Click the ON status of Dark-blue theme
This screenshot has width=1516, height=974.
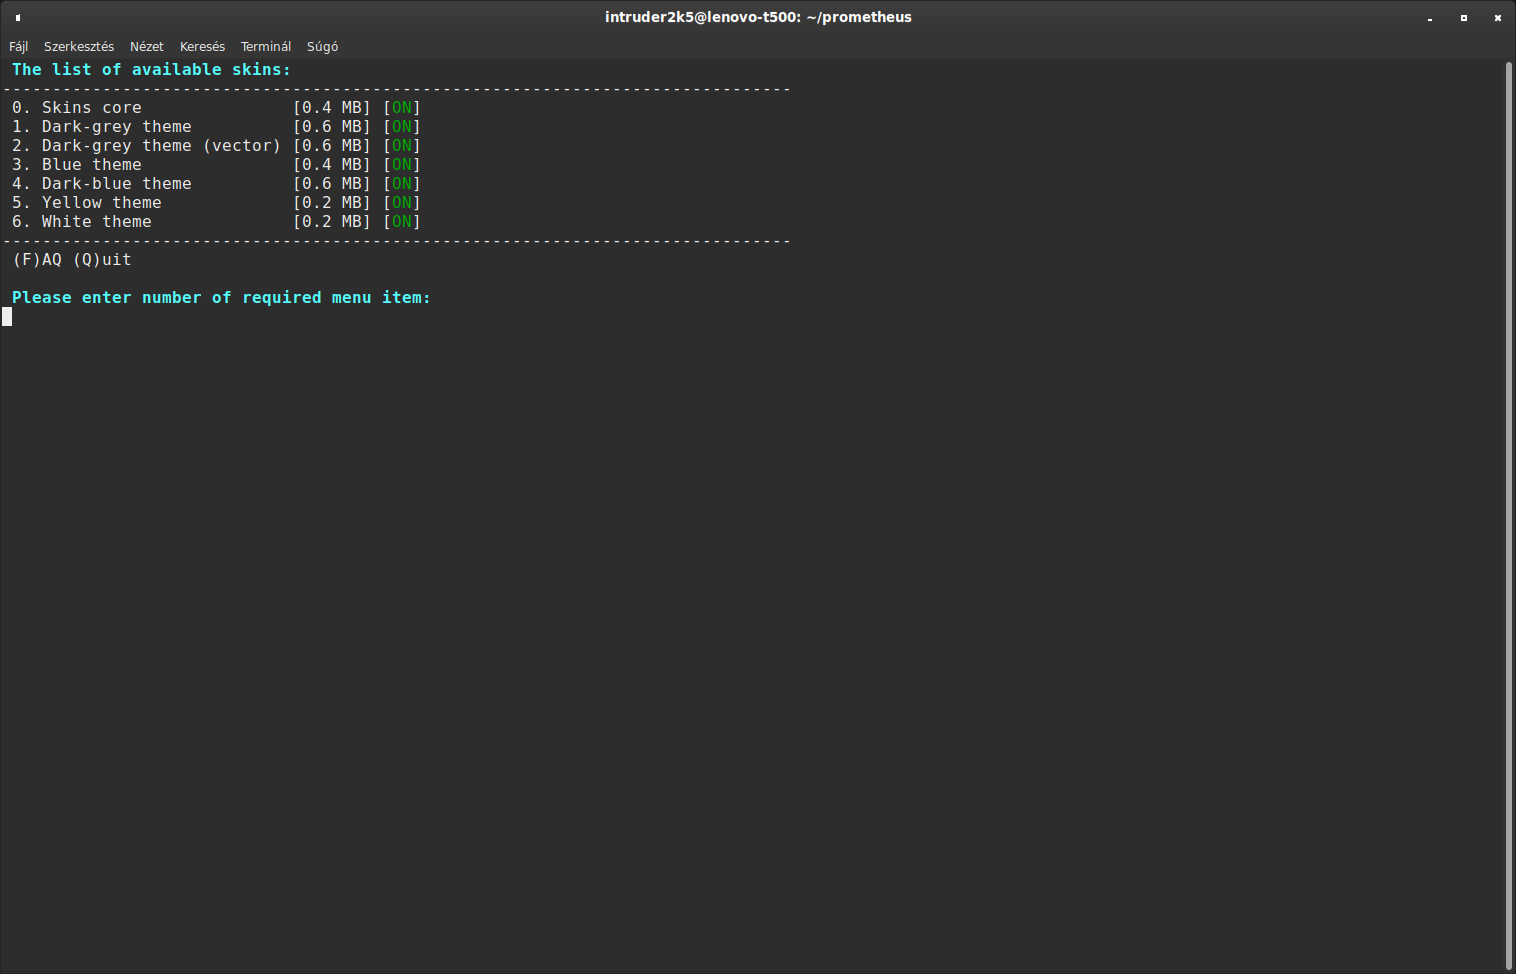click(x=402, y=184)
